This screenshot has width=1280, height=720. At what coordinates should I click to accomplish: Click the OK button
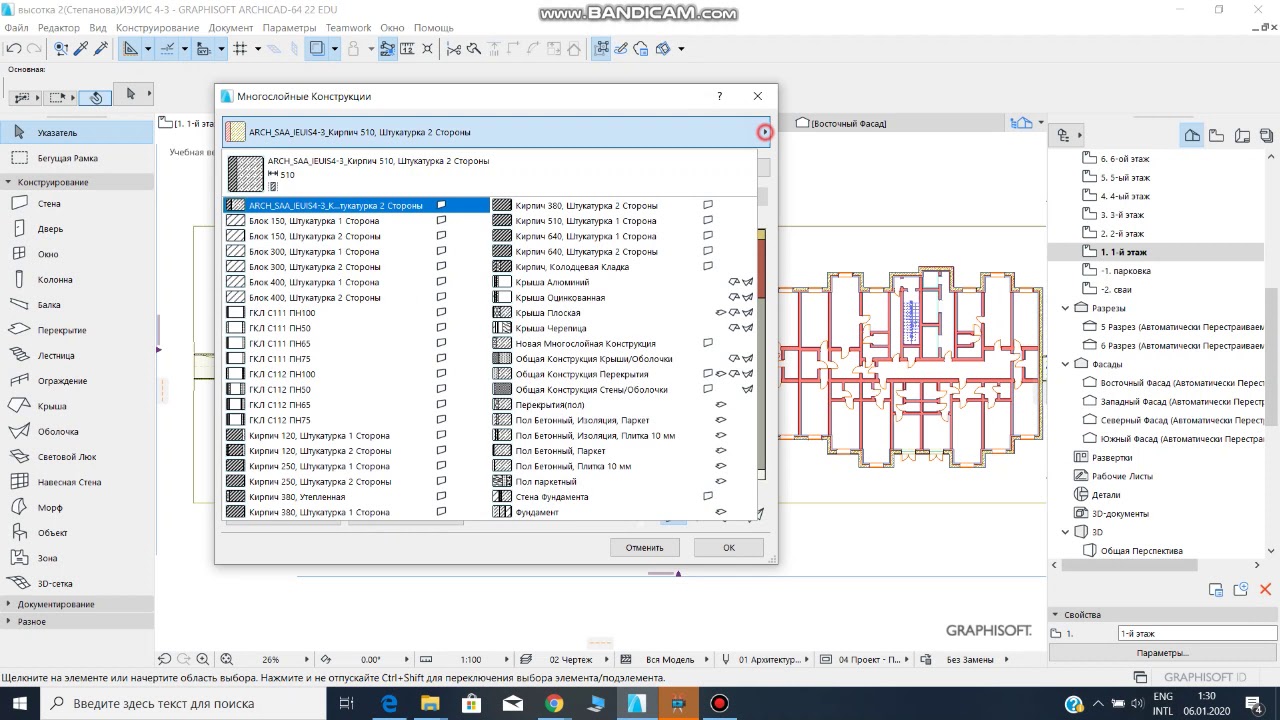[x=728, y=548]
